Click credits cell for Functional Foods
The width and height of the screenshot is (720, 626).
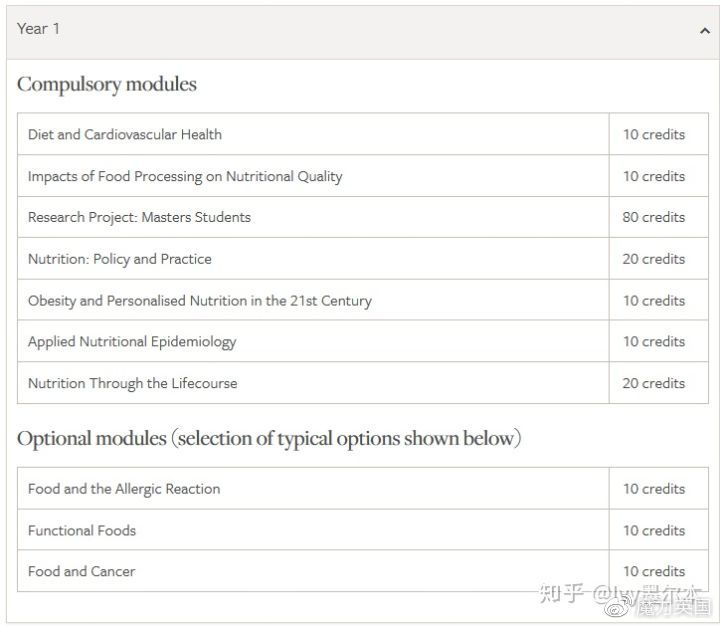[x=654, y=531]
